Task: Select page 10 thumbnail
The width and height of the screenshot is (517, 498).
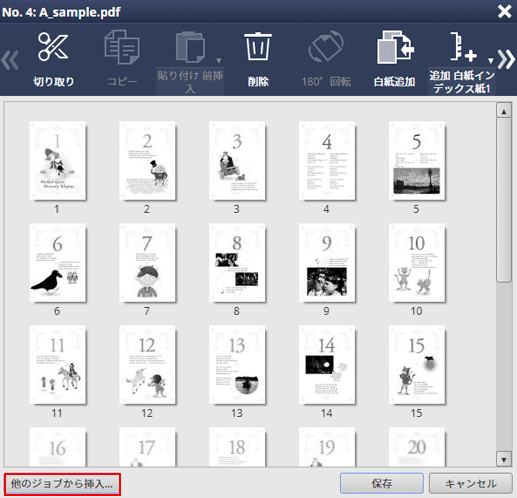Action: (417, 263)
